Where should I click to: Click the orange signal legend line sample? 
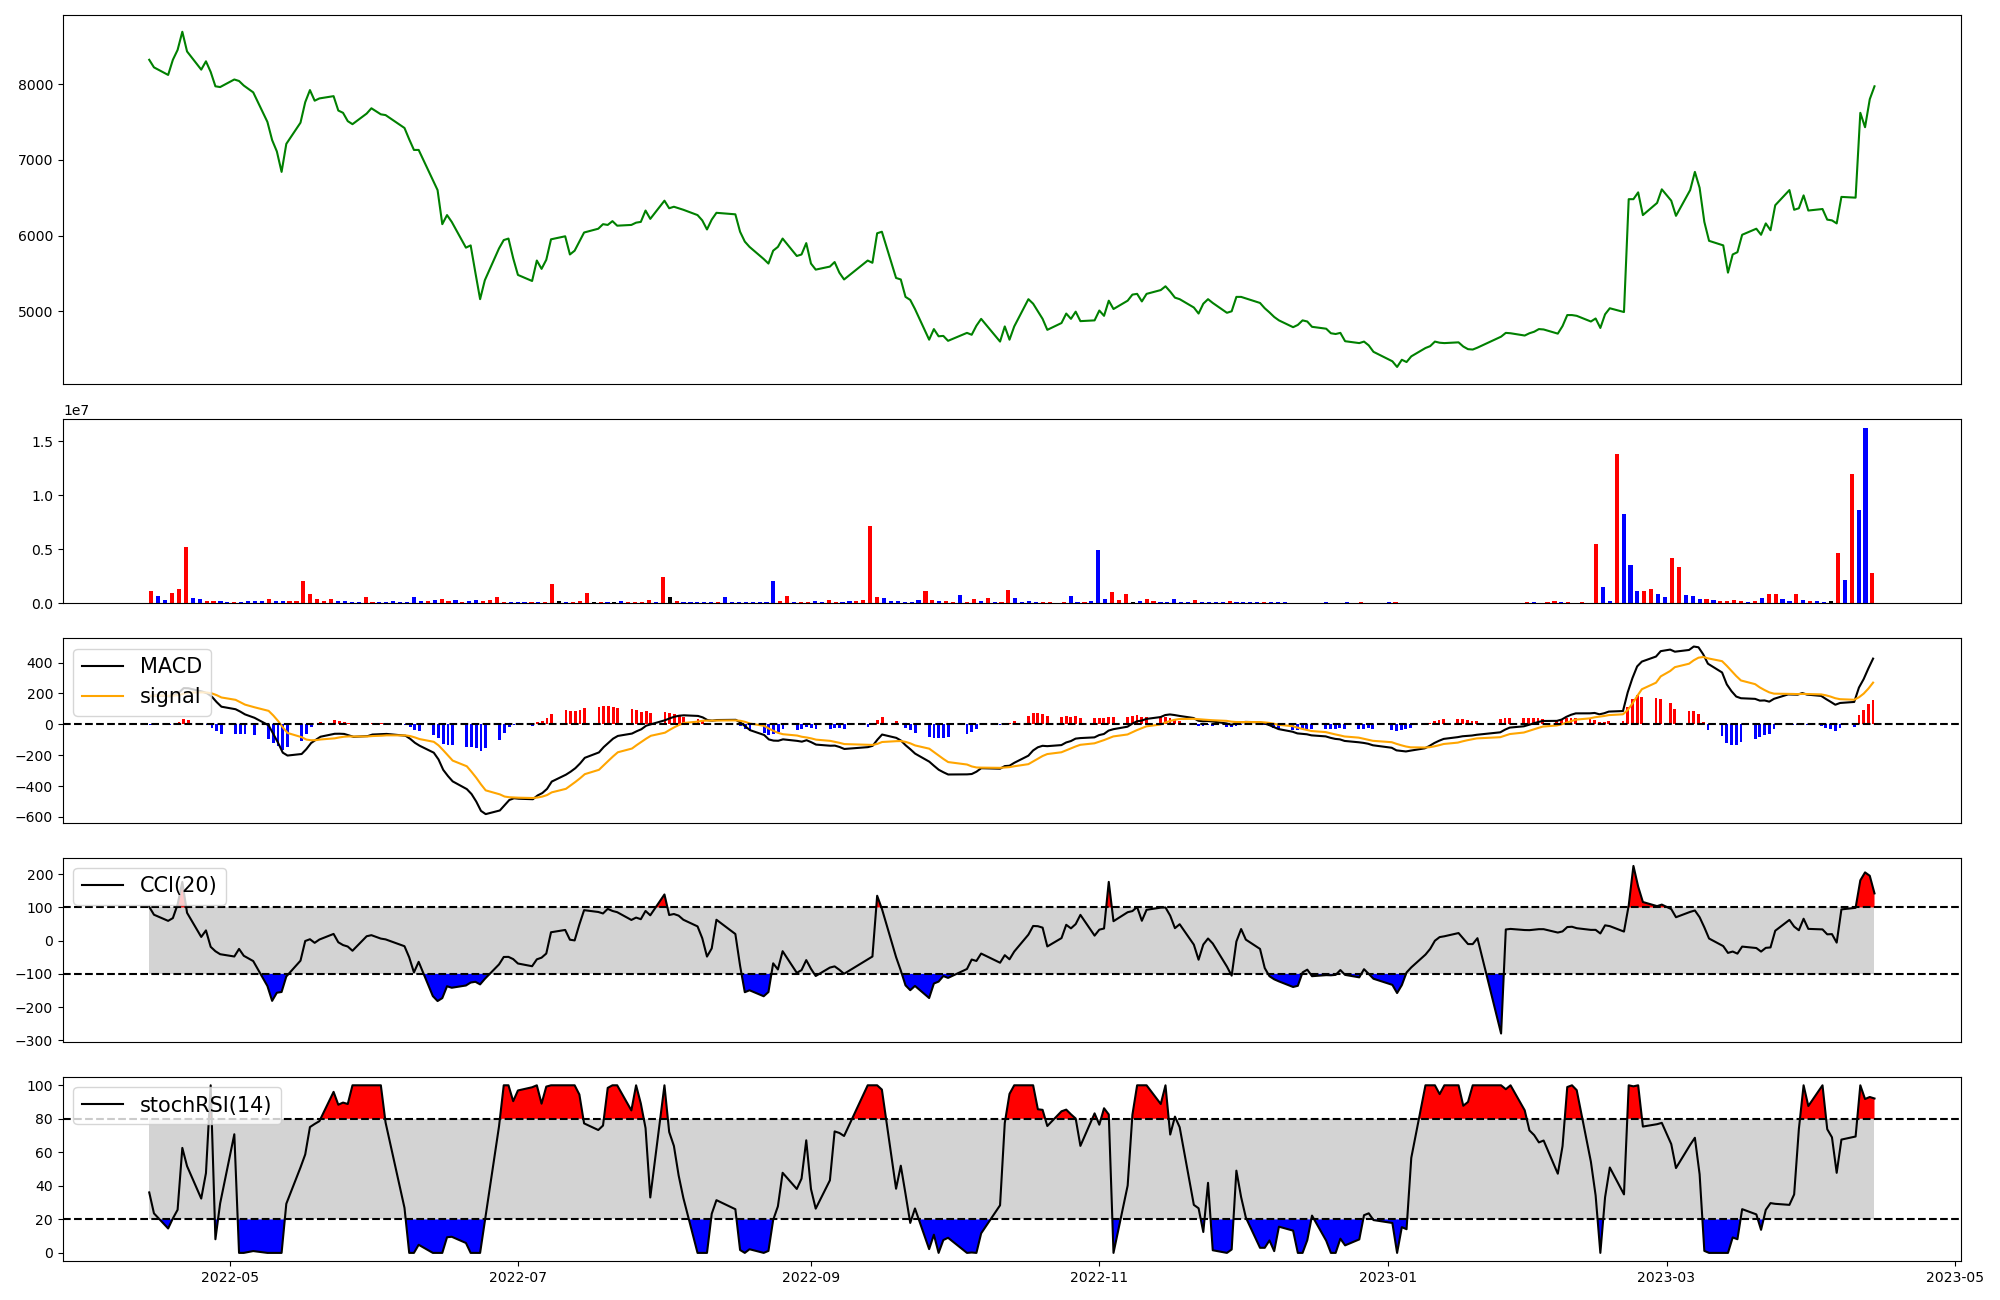[x=102, y=696]
